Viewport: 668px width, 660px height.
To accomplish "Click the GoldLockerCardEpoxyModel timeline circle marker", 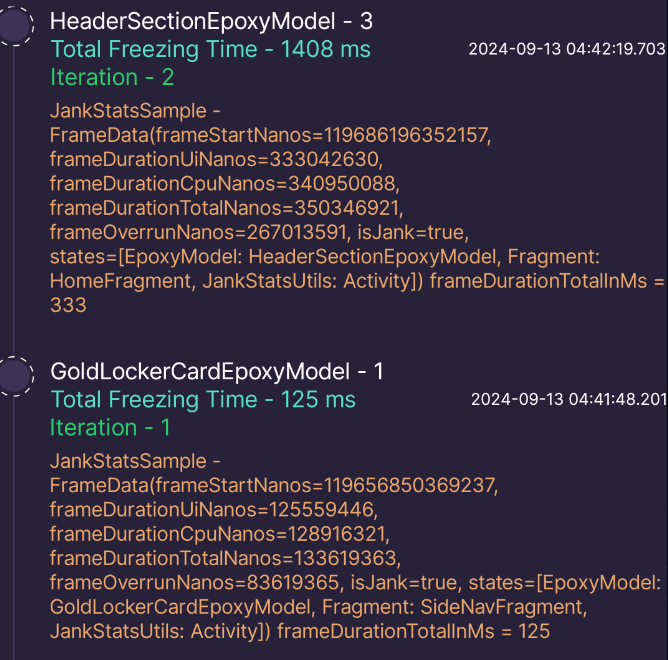I will click(x=15, y=376).
